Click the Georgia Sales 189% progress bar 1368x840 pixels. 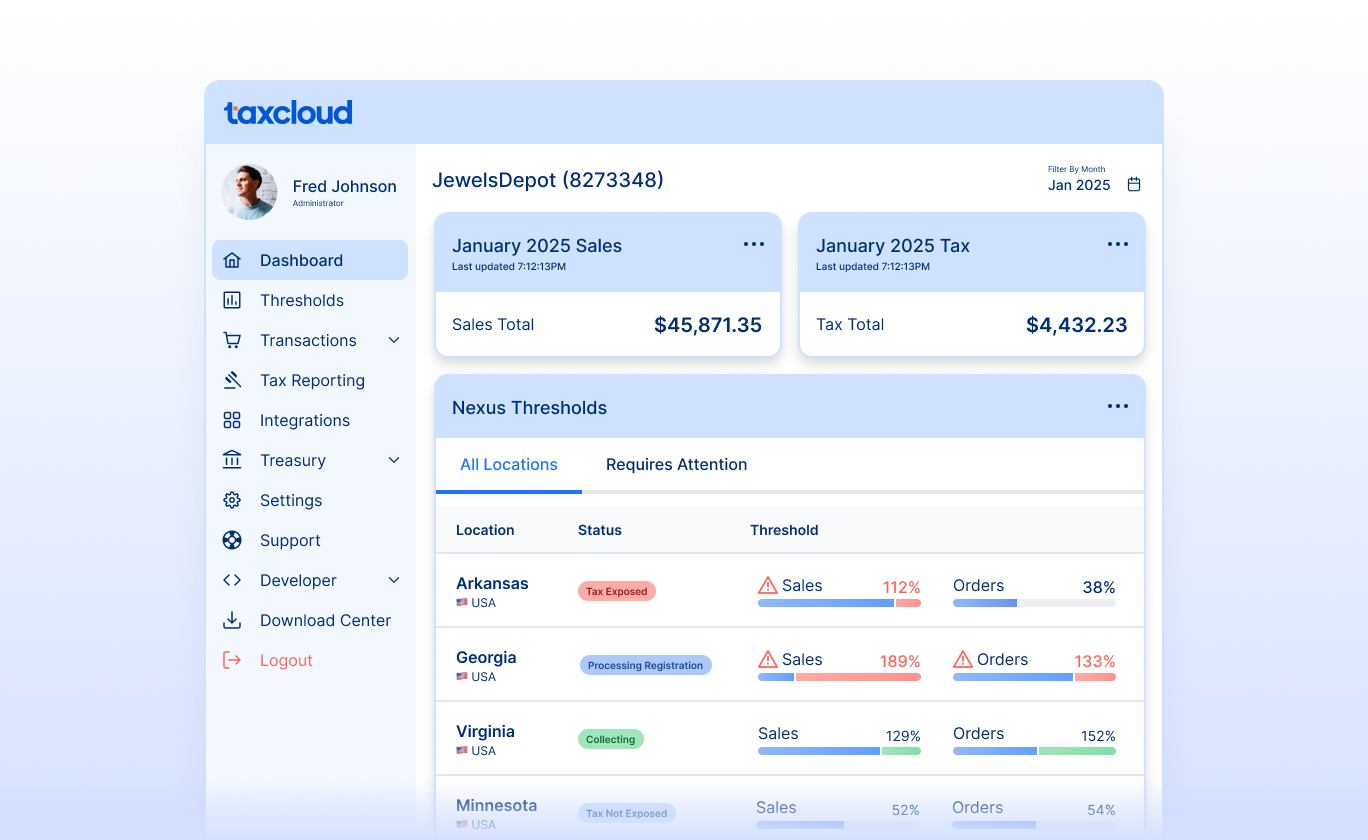click(x=839, y=677)
